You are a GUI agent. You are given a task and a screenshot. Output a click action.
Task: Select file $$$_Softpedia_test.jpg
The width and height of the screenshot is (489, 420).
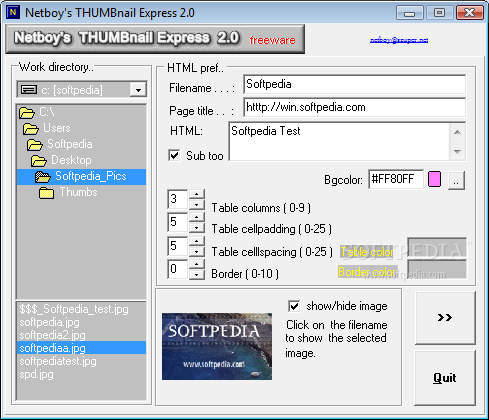click(x=81, y=309)
